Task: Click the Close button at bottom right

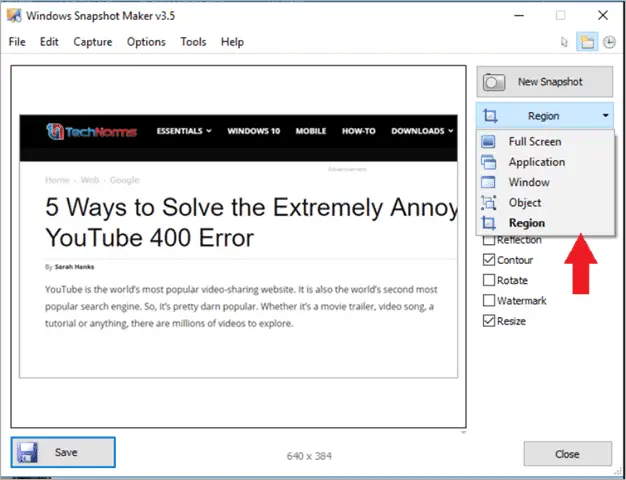Action: point(568,454)
